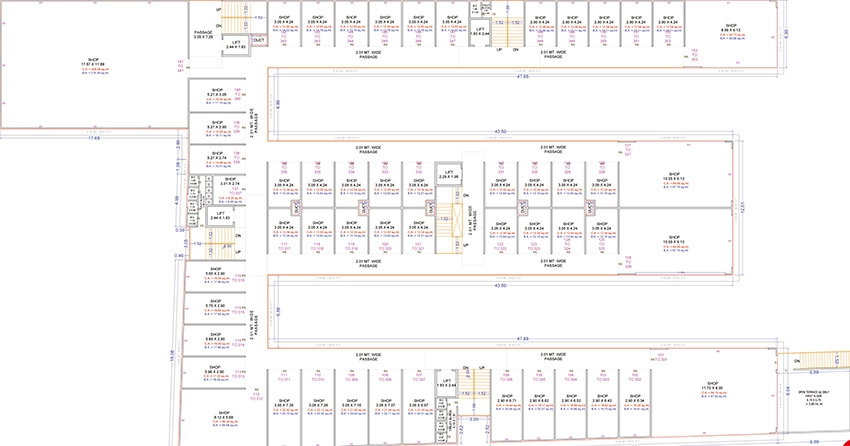
Task: Select the 112 TO 312 unit number
Action: 256,396
